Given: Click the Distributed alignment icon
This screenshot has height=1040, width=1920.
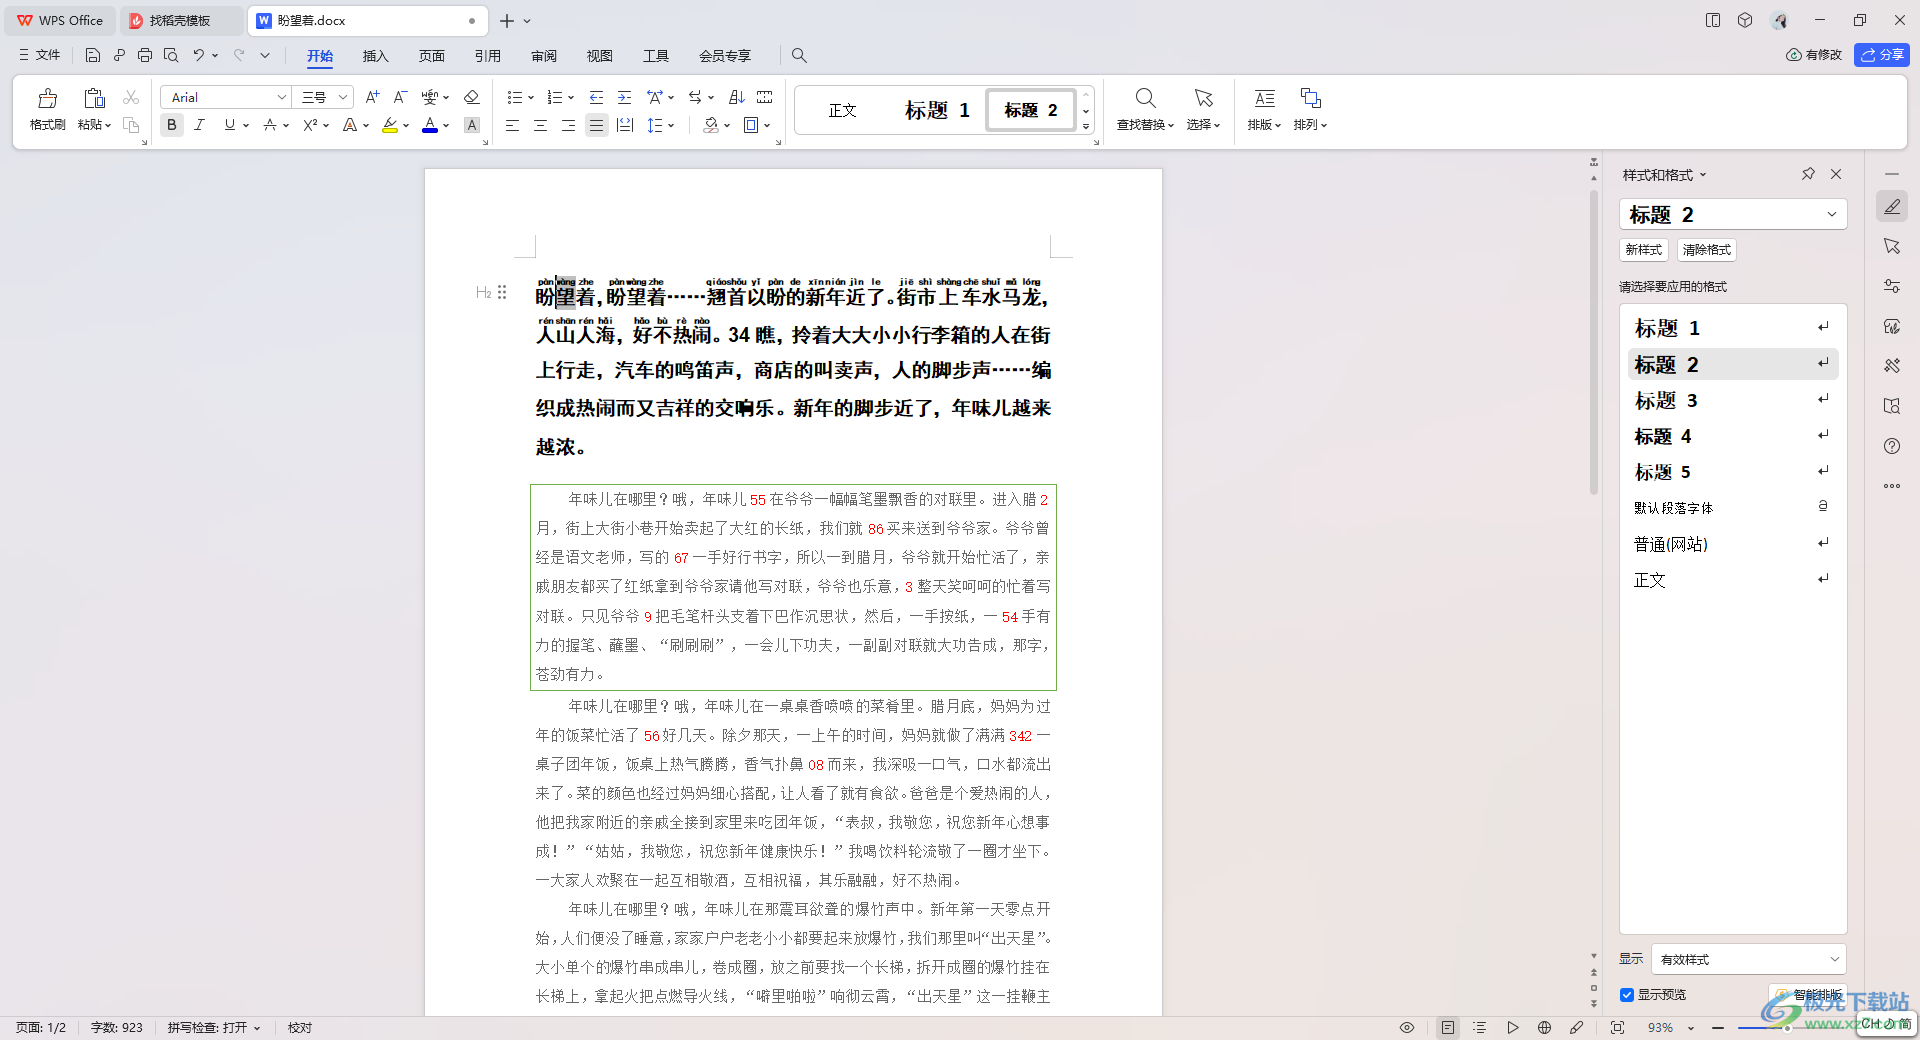Looking at the screenshot, I should click(x=625, y=125).
